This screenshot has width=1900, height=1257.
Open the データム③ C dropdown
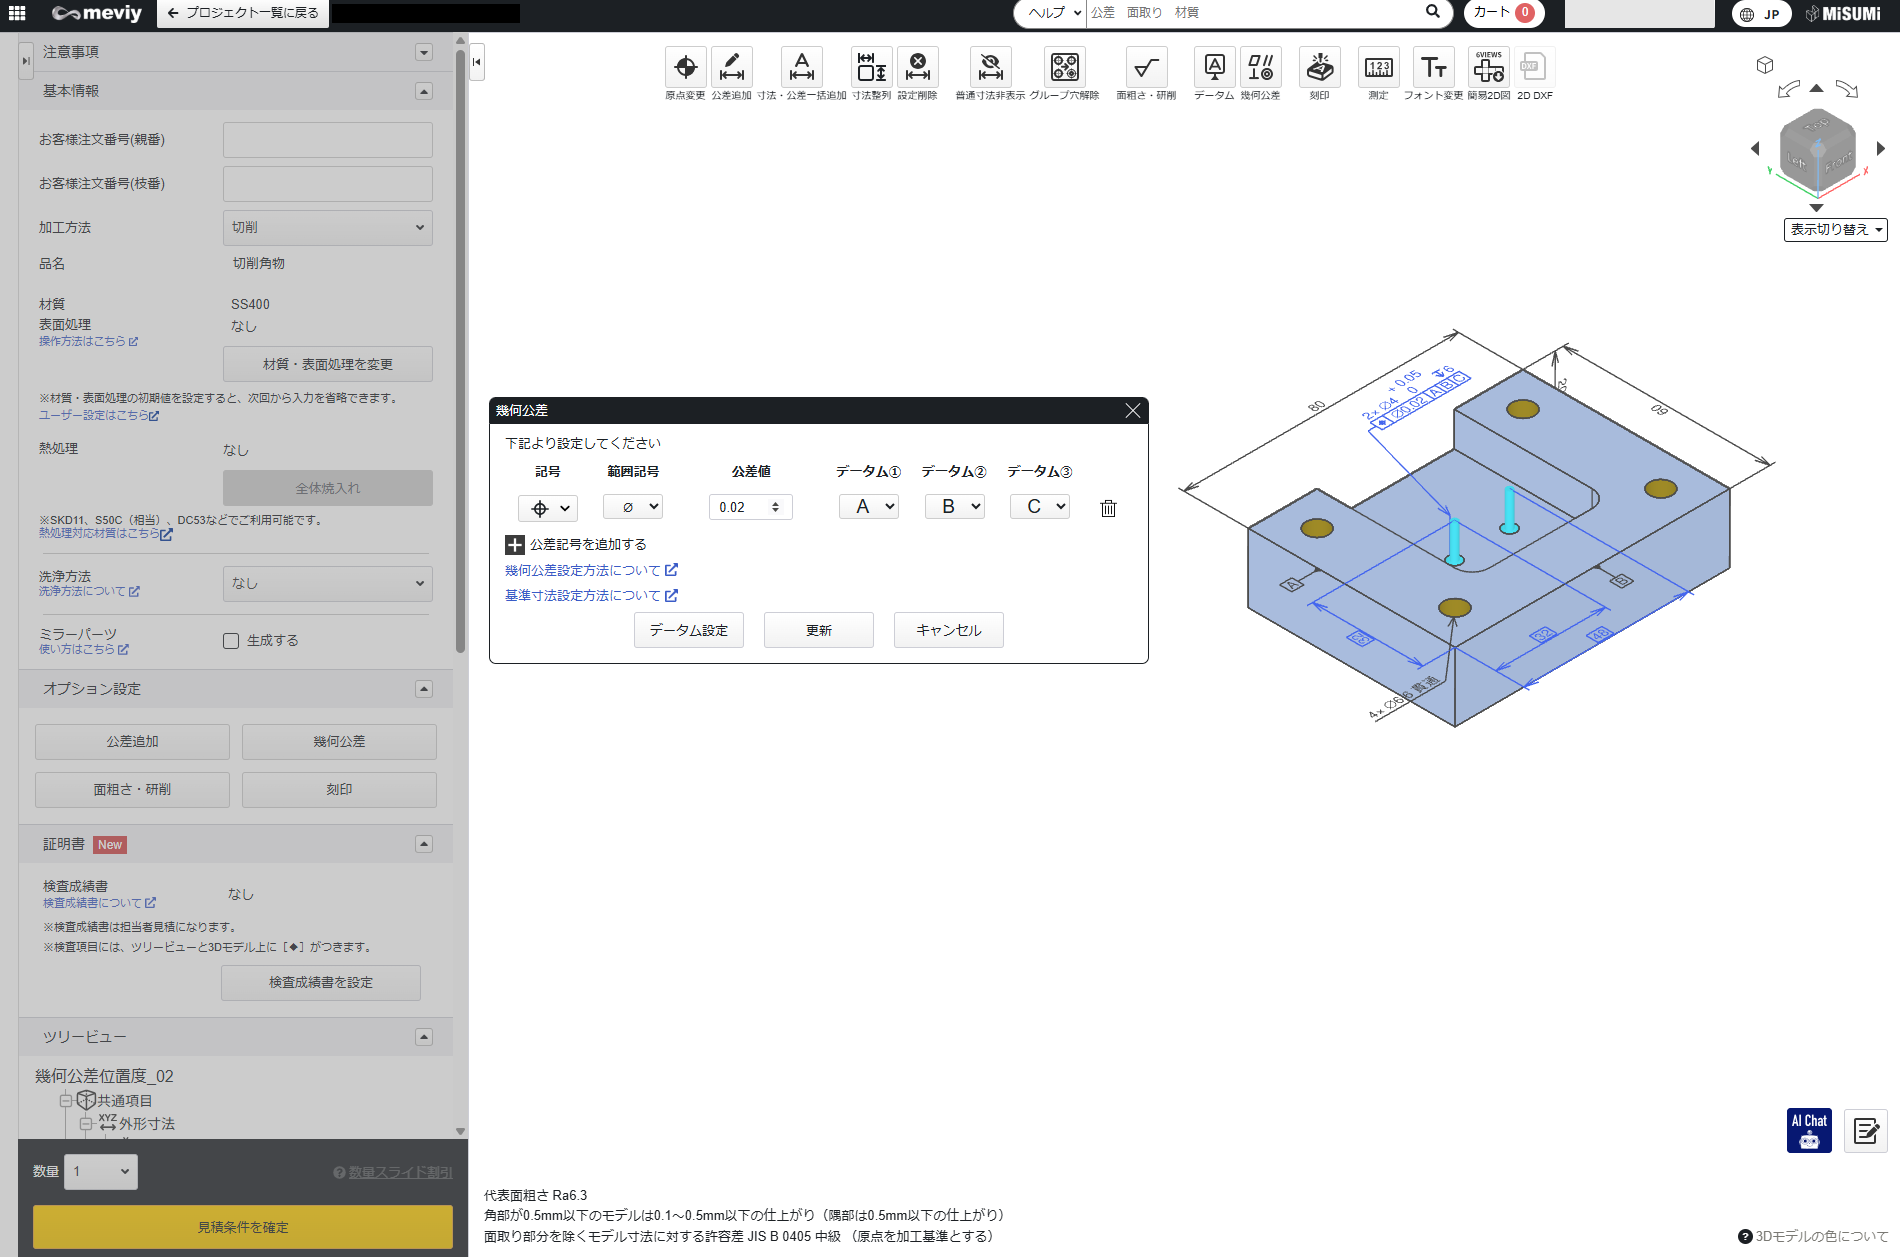[x=1040, y=507]
